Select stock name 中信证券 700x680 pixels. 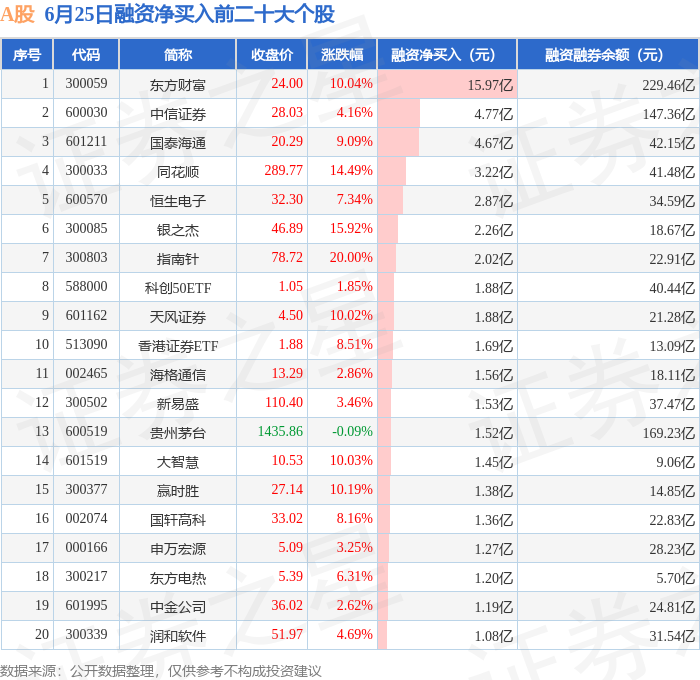178,114
